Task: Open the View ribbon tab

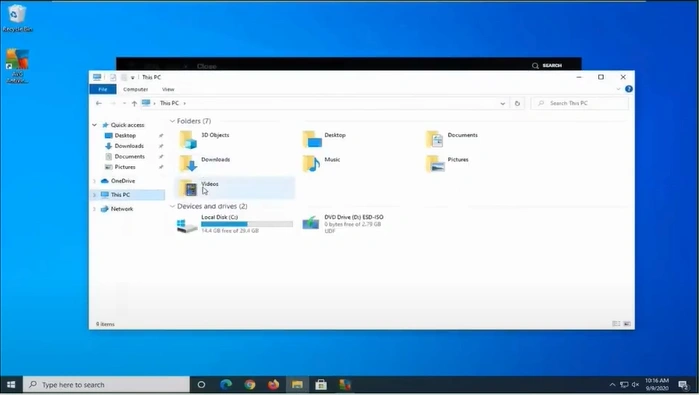Action: click(x=168, y=89)
